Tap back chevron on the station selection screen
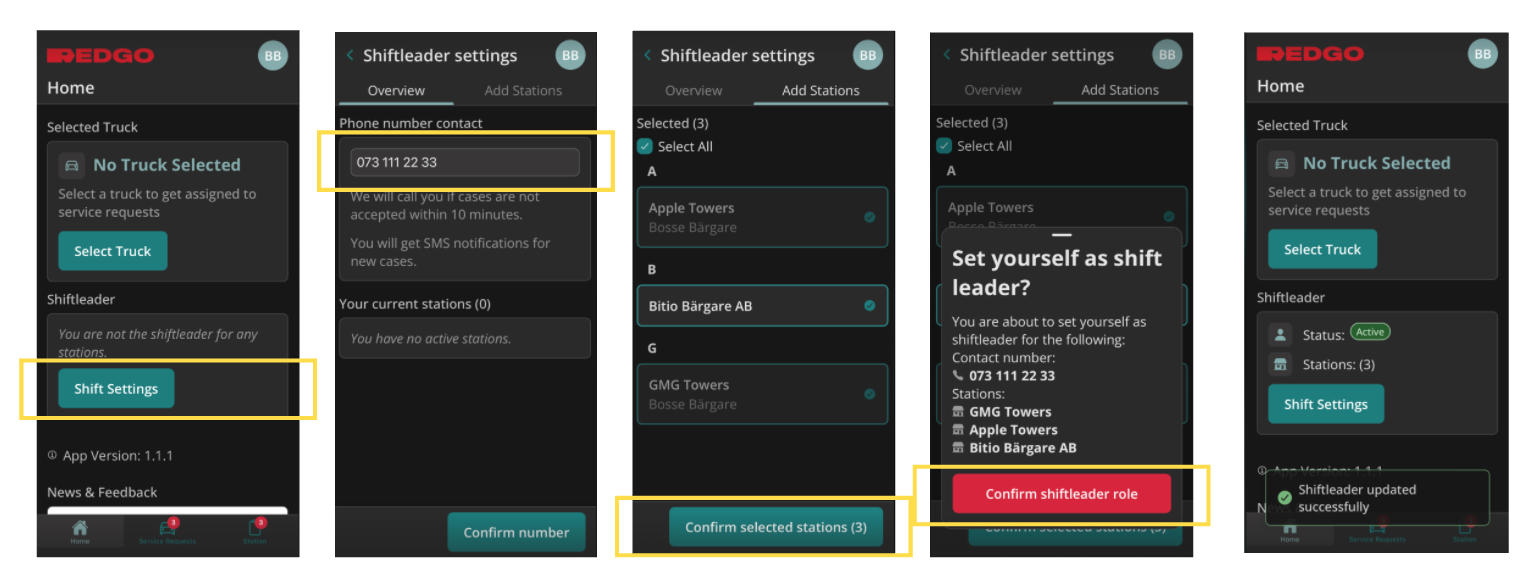This screenshot has width=1535, height=575. (x=647, y=55)
